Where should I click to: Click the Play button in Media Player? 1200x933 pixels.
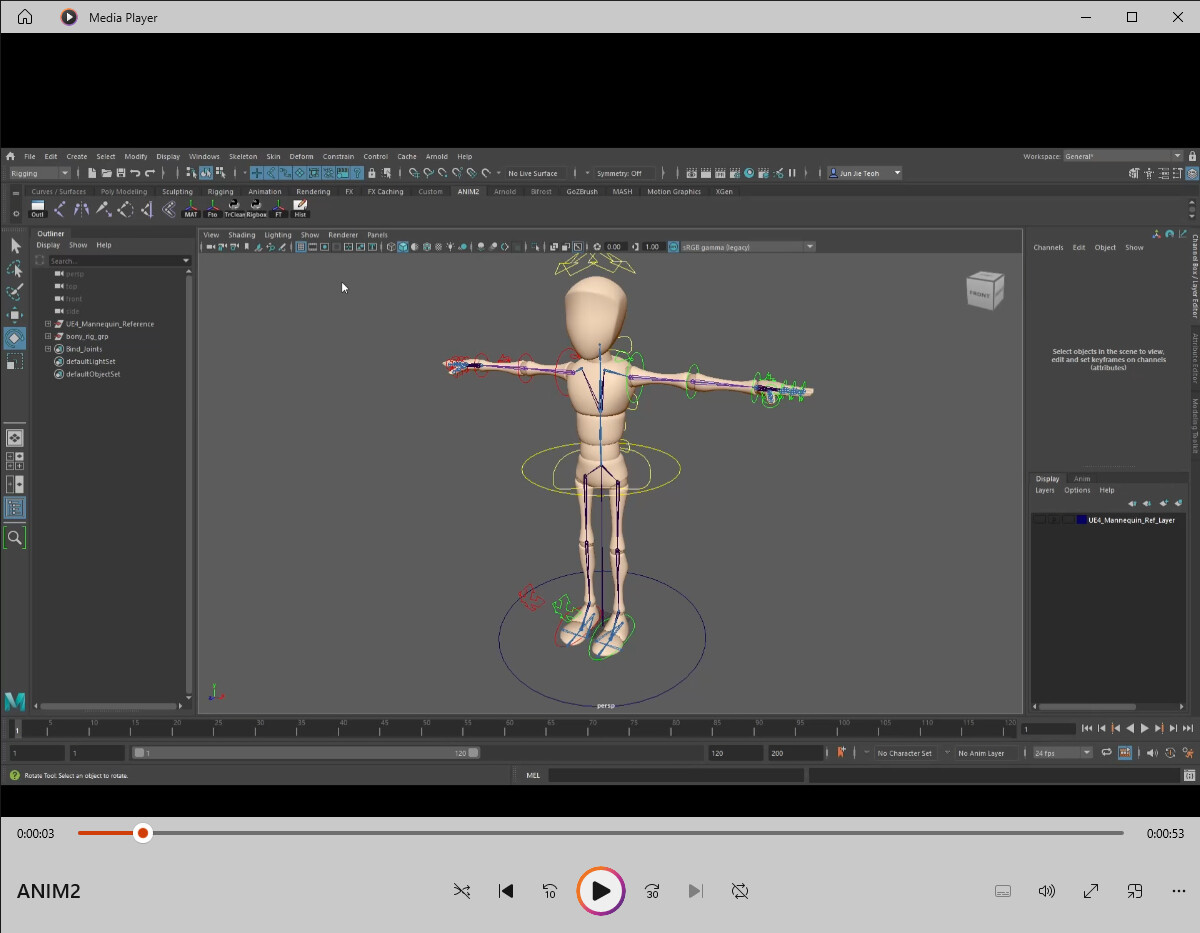click(601, 890)
